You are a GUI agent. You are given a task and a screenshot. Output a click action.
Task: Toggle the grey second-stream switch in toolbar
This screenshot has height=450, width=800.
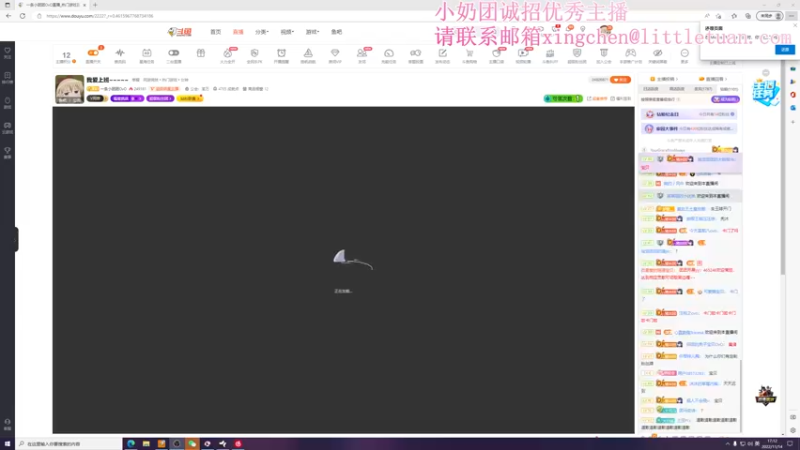173,53
